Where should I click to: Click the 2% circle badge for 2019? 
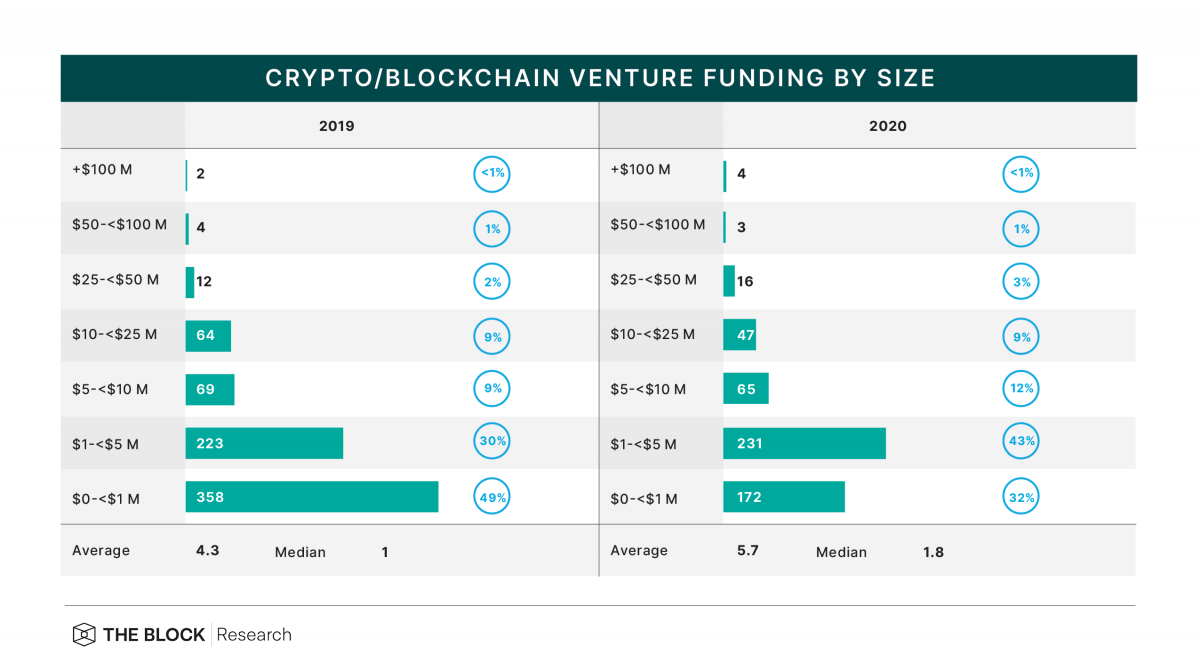click(491, 282)
